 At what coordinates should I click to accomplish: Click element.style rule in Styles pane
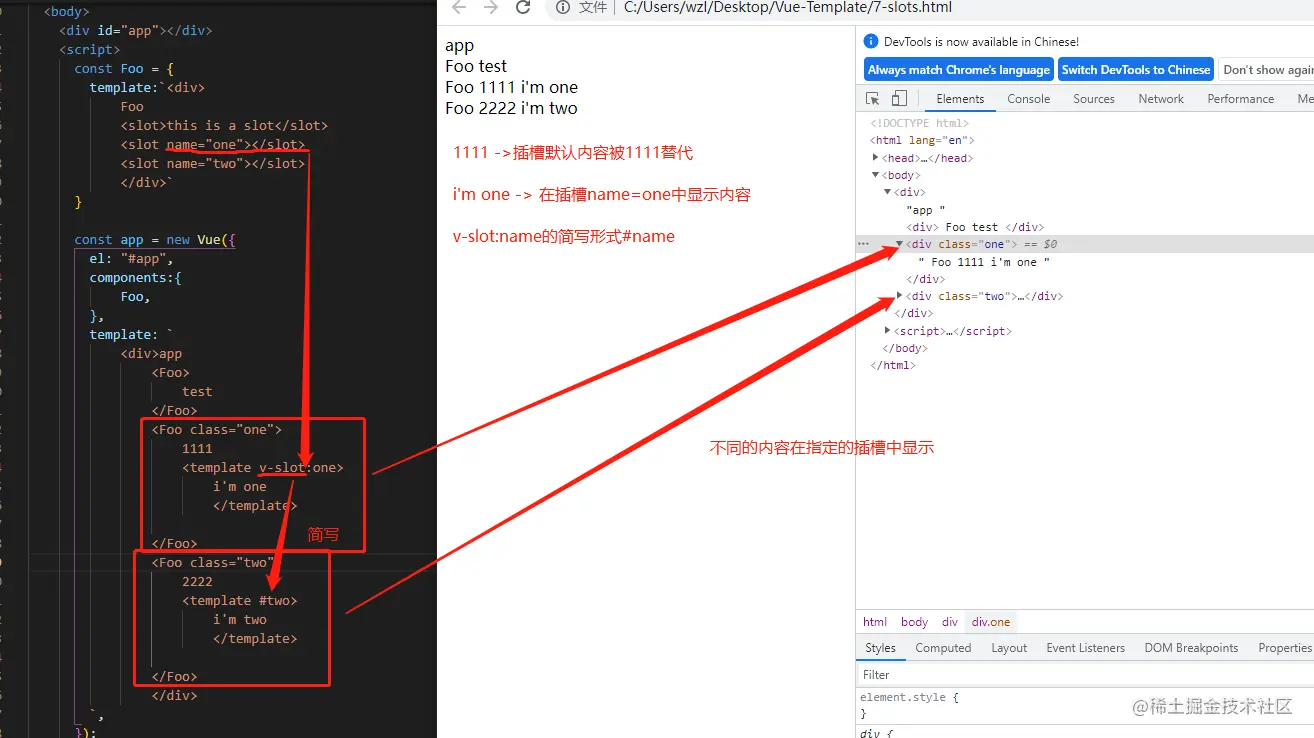909,697
